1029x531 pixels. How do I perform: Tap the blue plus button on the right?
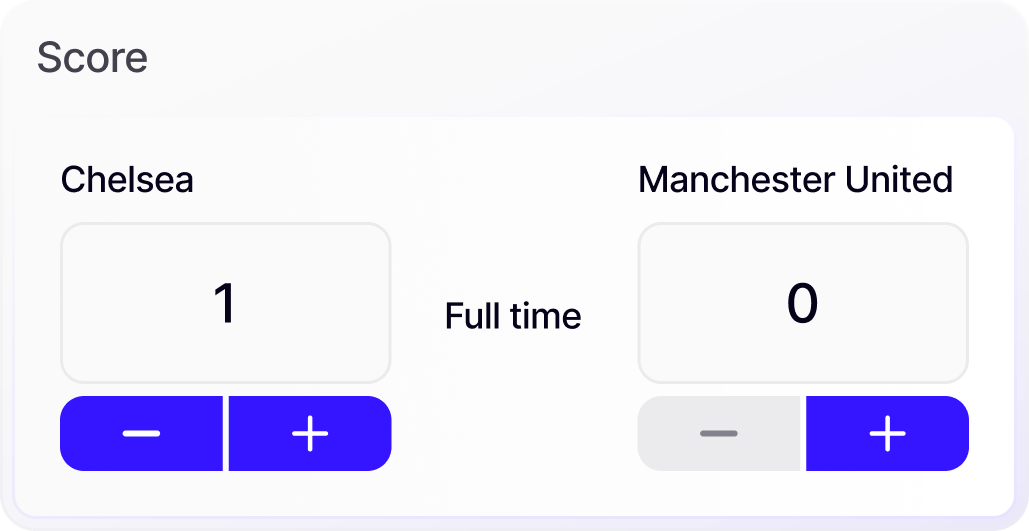(x=887, y=433)
